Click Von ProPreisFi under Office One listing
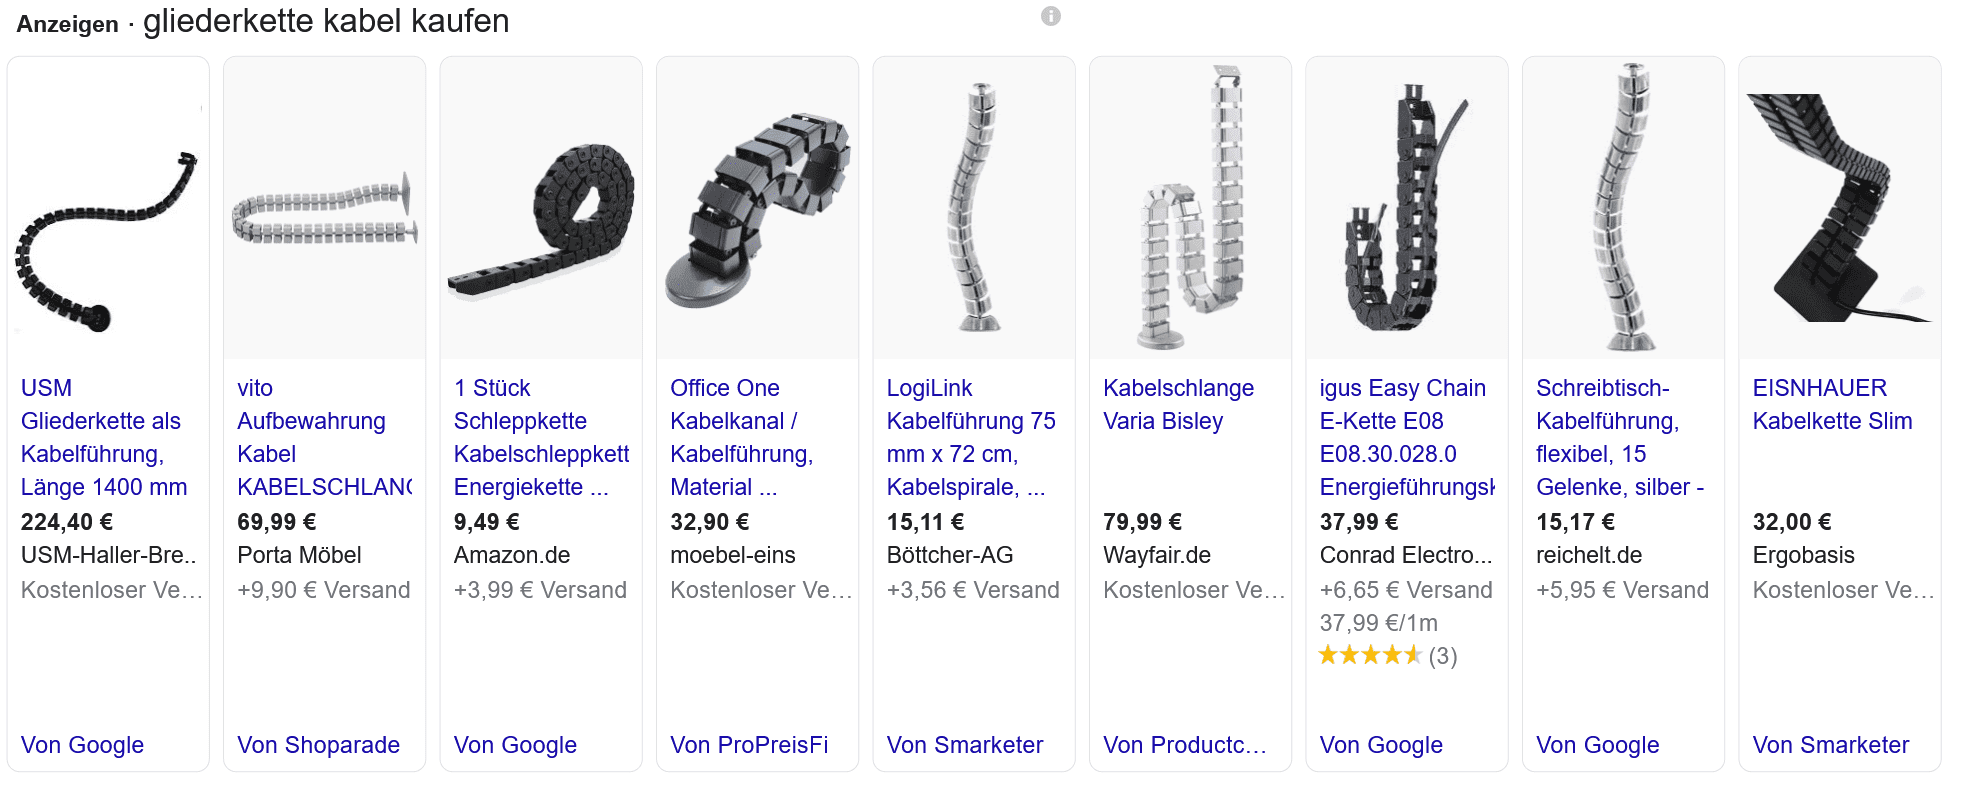Image resolution: width=1975 pixels, height=786 pixels. [x=749, y=745]
